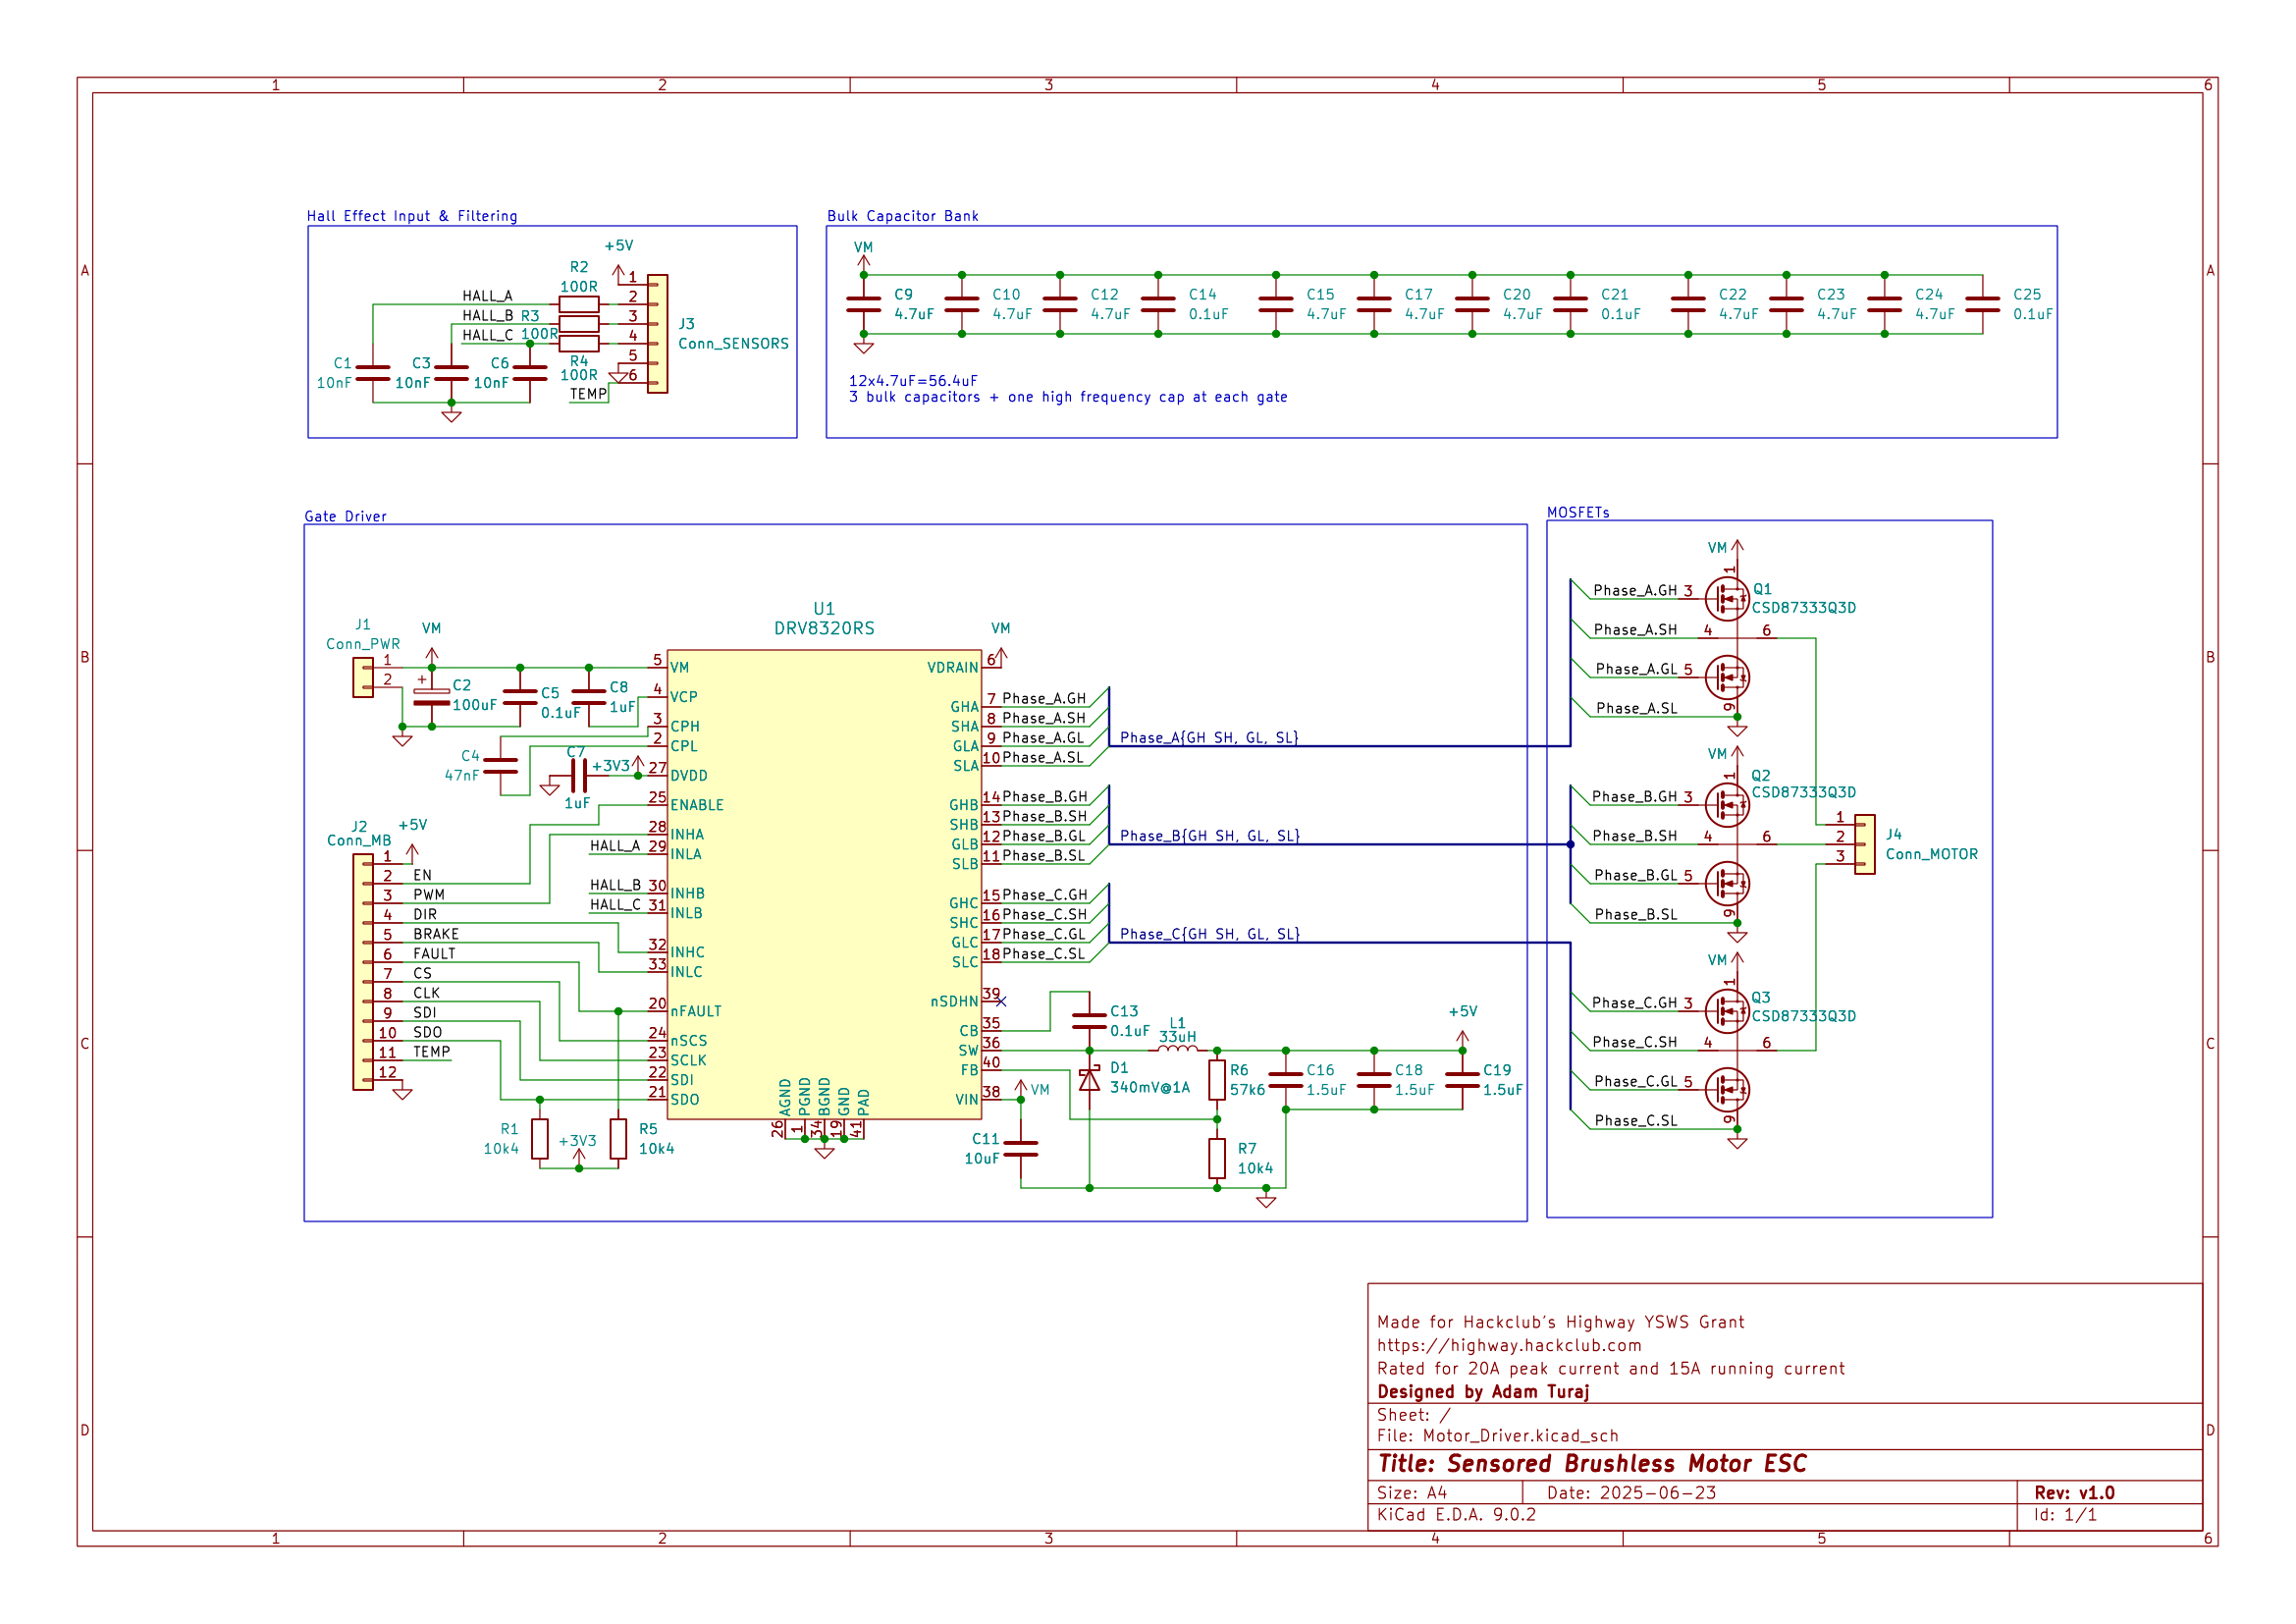This screenshot has width=2296, height=1624.
Task: Select the 'Rated for 20A peak current' line
Action: (x=1610, y=1369)
